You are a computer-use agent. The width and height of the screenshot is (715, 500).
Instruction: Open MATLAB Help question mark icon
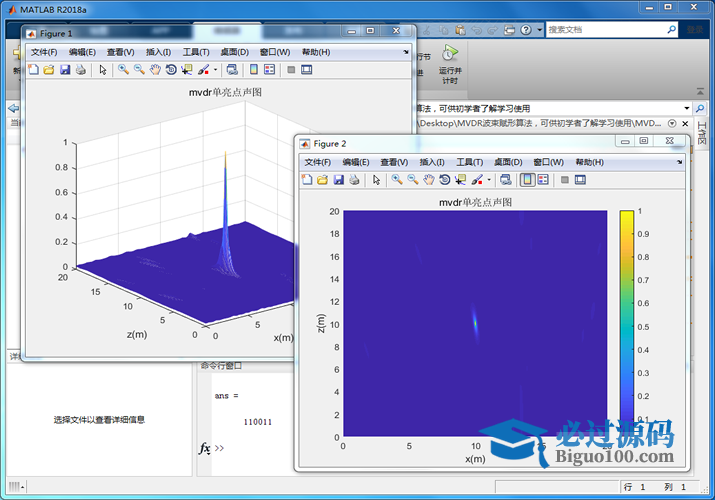[x=526, y=30]
